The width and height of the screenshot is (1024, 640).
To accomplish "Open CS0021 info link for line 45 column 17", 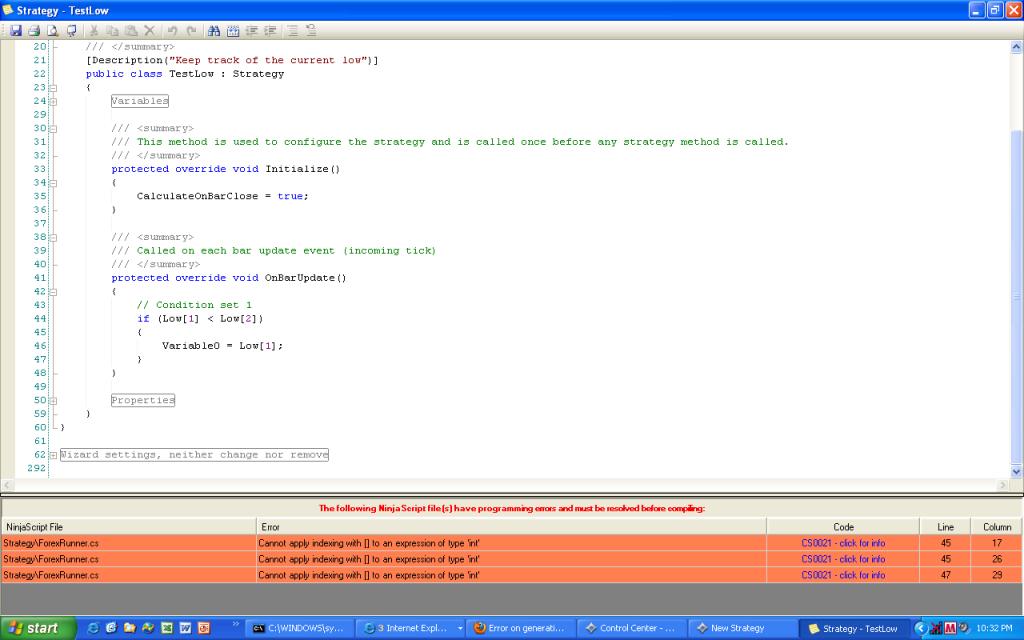I will [x=843, y=543].
